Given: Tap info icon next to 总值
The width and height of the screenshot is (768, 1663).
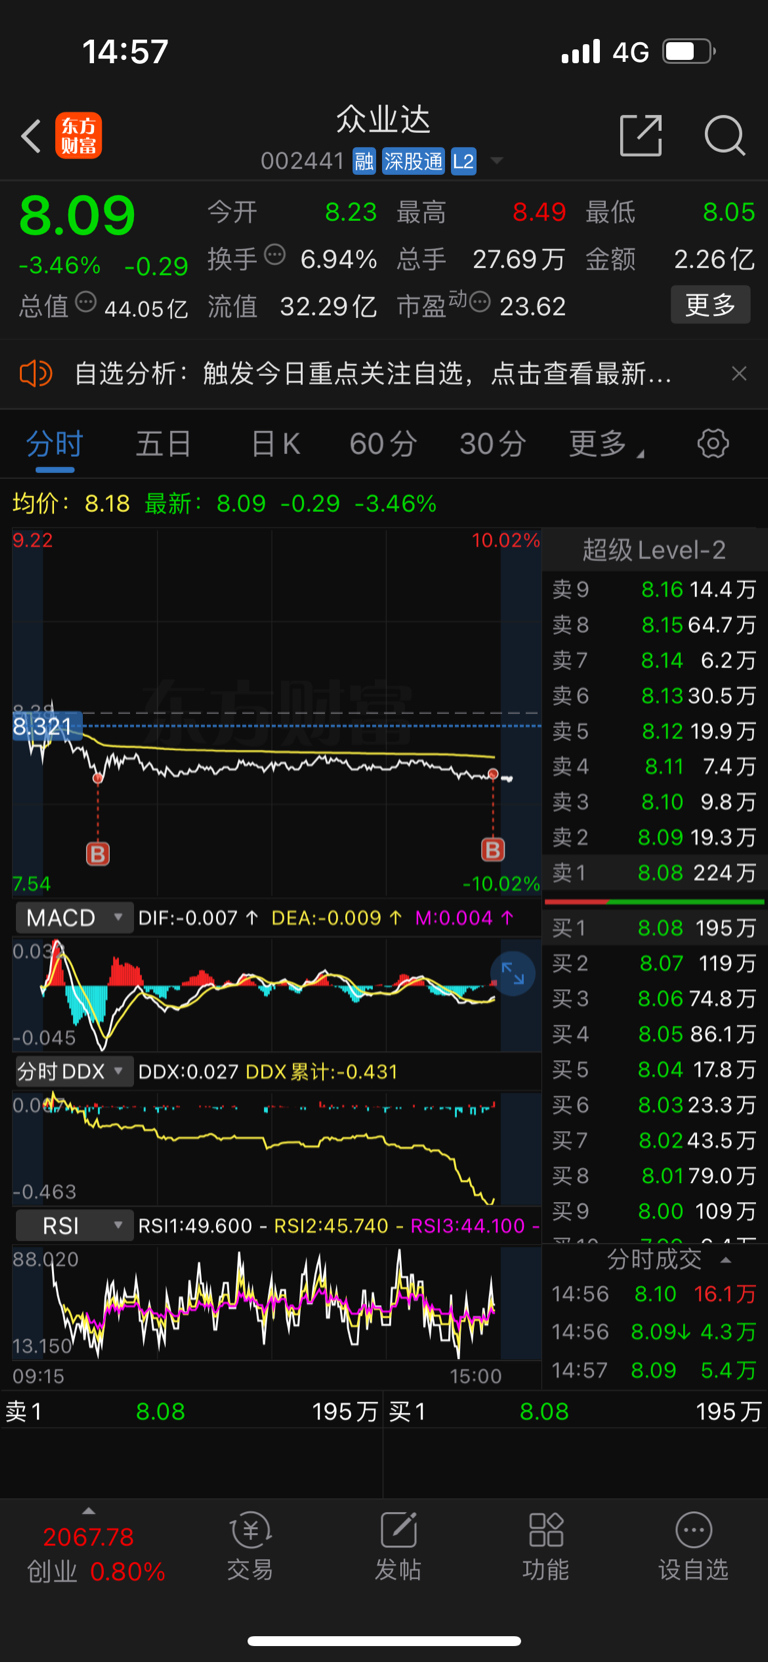Looking at the screenshot, I should [x=86, y=302].
